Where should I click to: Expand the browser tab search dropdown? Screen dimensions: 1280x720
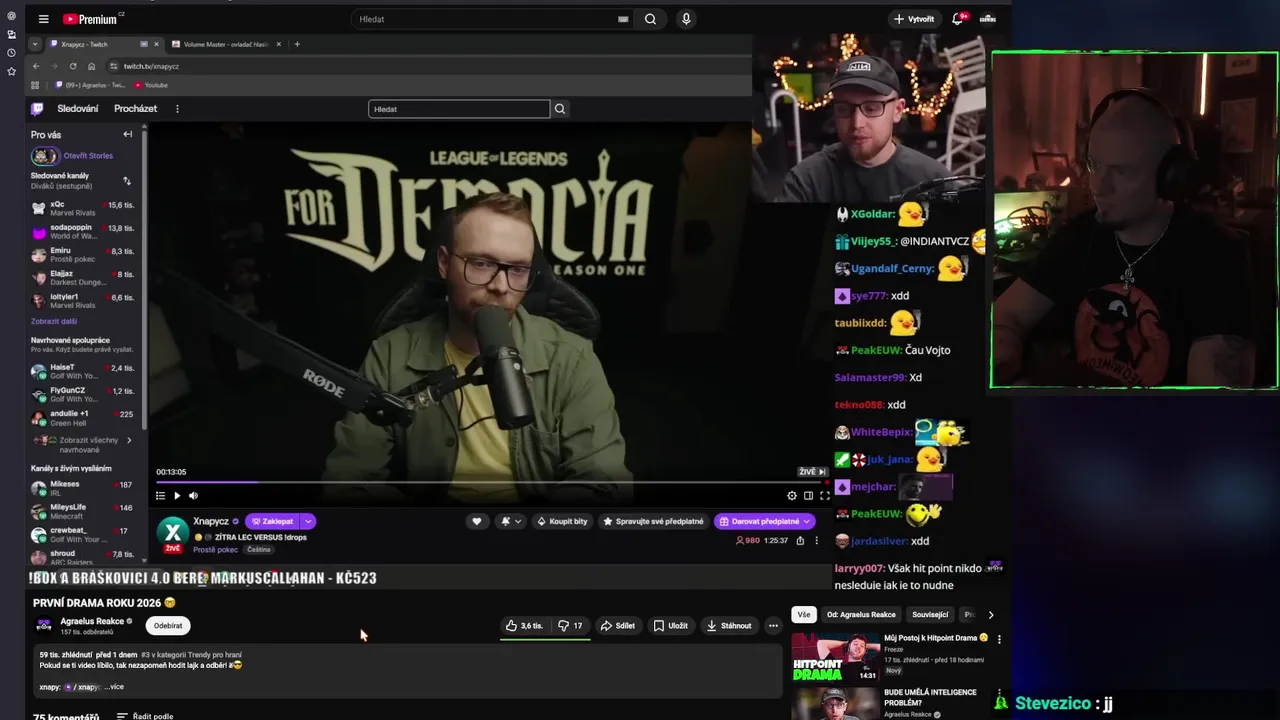(35, 44)
